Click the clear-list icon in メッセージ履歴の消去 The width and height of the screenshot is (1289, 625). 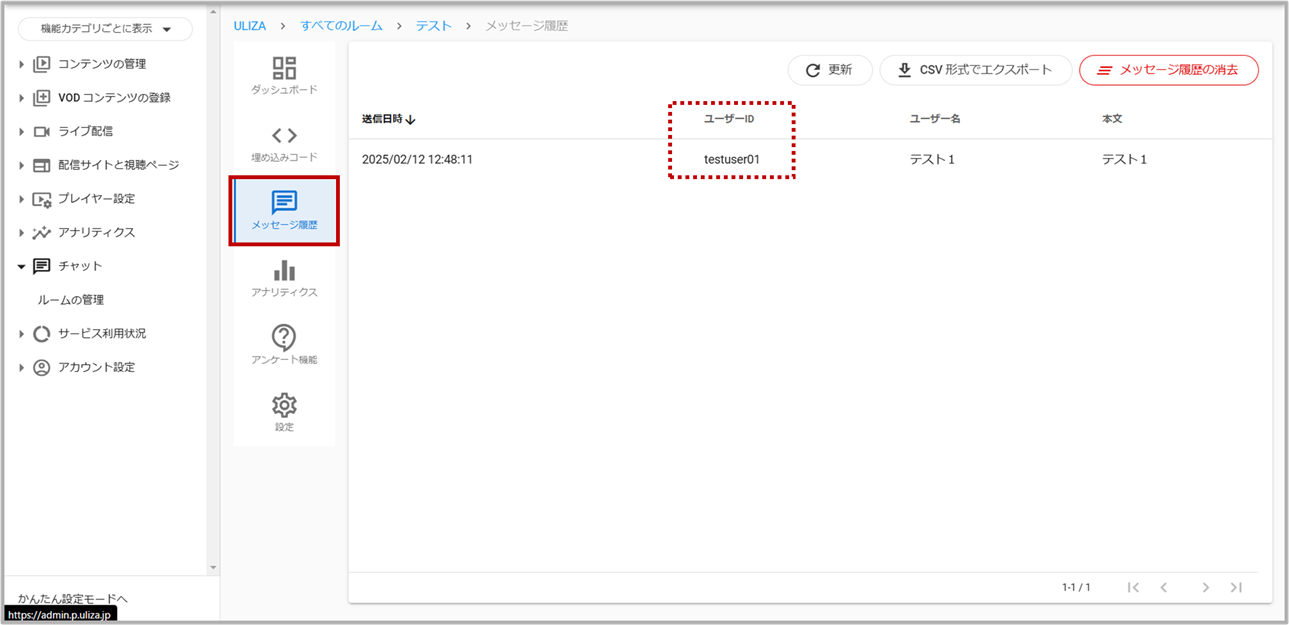click(x=1105, y=71)
